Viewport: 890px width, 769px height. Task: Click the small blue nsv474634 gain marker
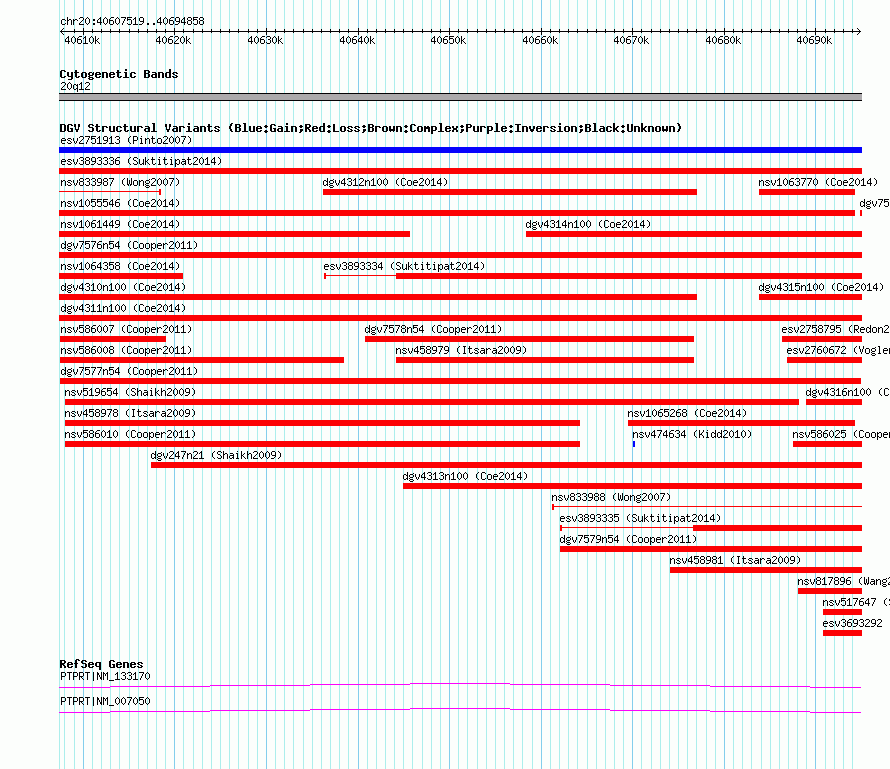pyautogui.click(x=633, y=444)
